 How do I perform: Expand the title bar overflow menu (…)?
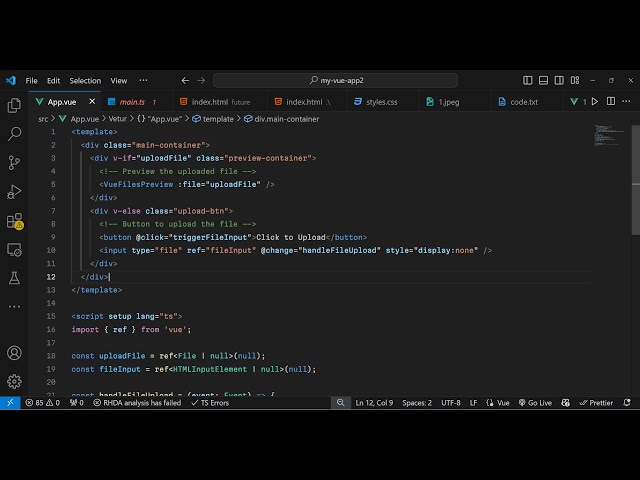pyautogui.click(x=143, y=80)
